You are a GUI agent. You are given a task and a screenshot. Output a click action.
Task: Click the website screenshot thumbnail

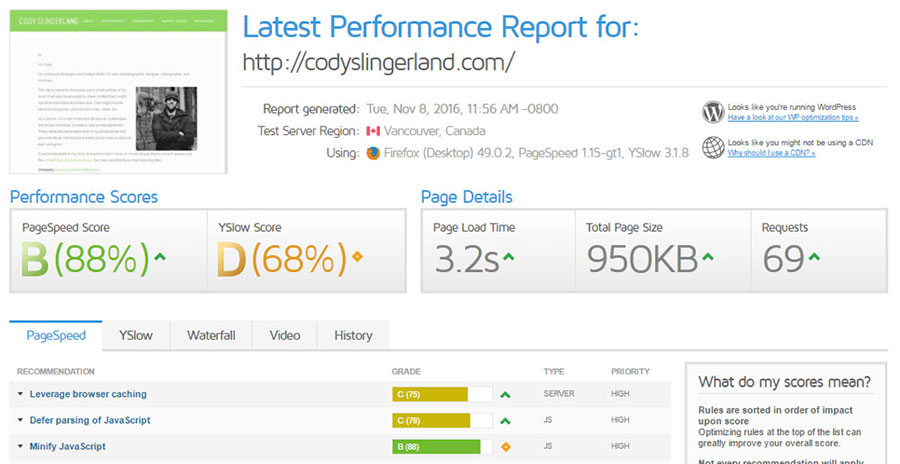tap(118, 92)
